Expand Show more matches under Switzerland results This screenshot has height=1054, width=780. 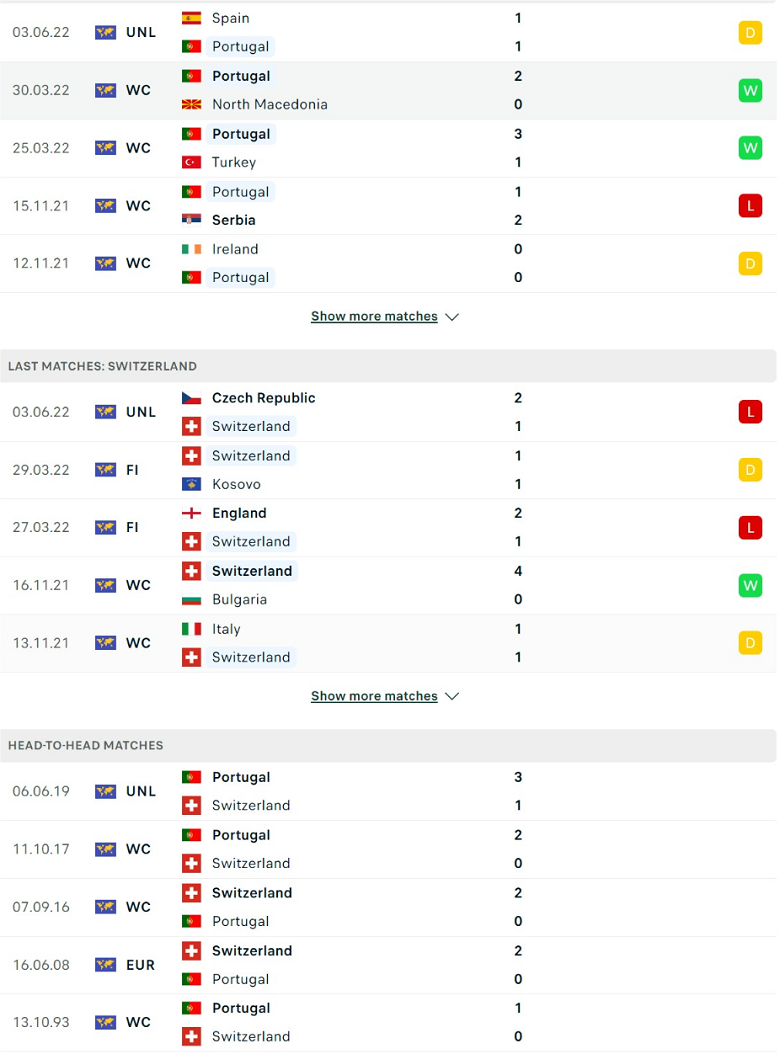point(385,696)
